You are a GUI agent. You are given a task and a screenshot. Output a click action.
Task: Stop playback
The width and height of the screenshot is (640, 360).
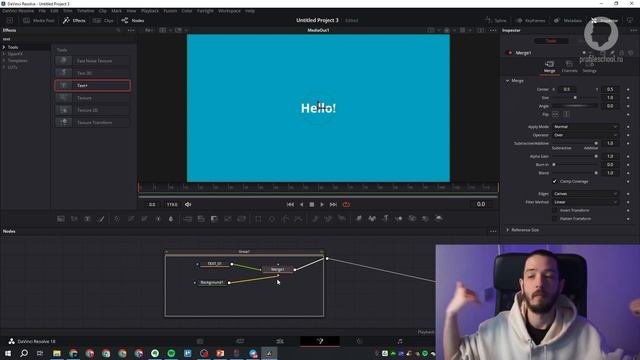click(x=312, y=204)
